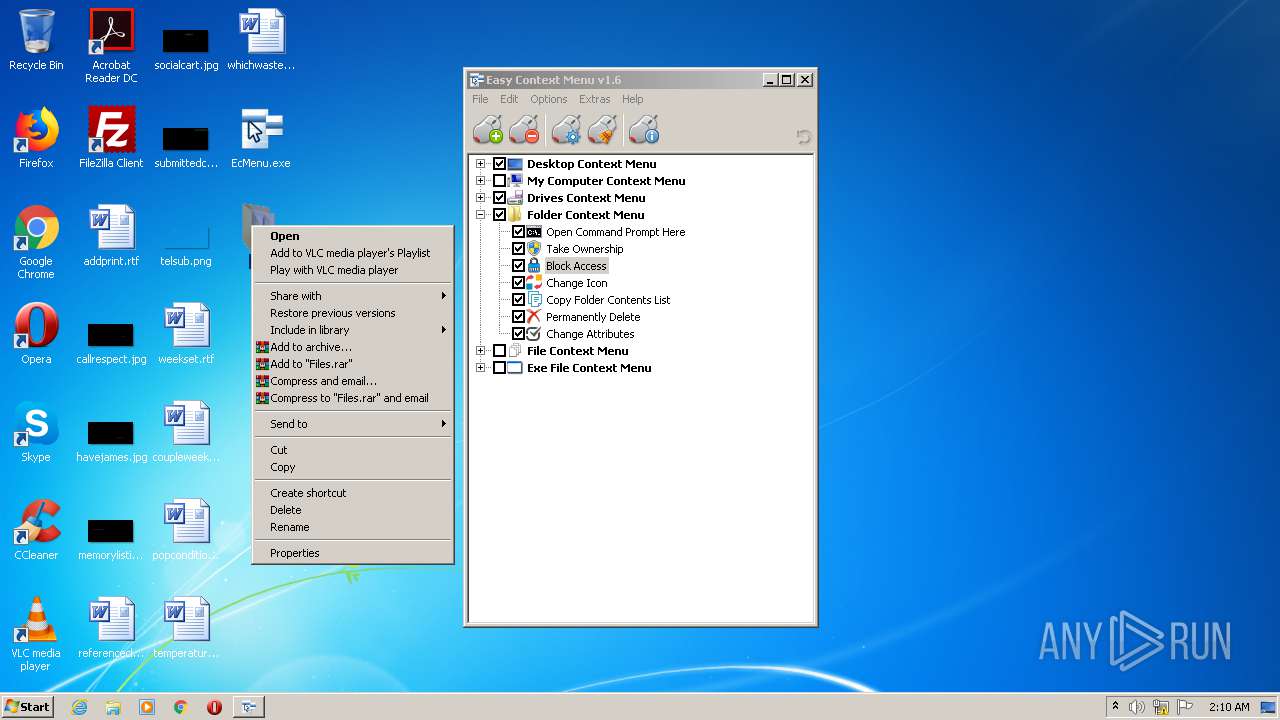Select the Take Ownership shield icon
Image resolution: width=1280 pixels, height=720 pixels.
(534, 249)
